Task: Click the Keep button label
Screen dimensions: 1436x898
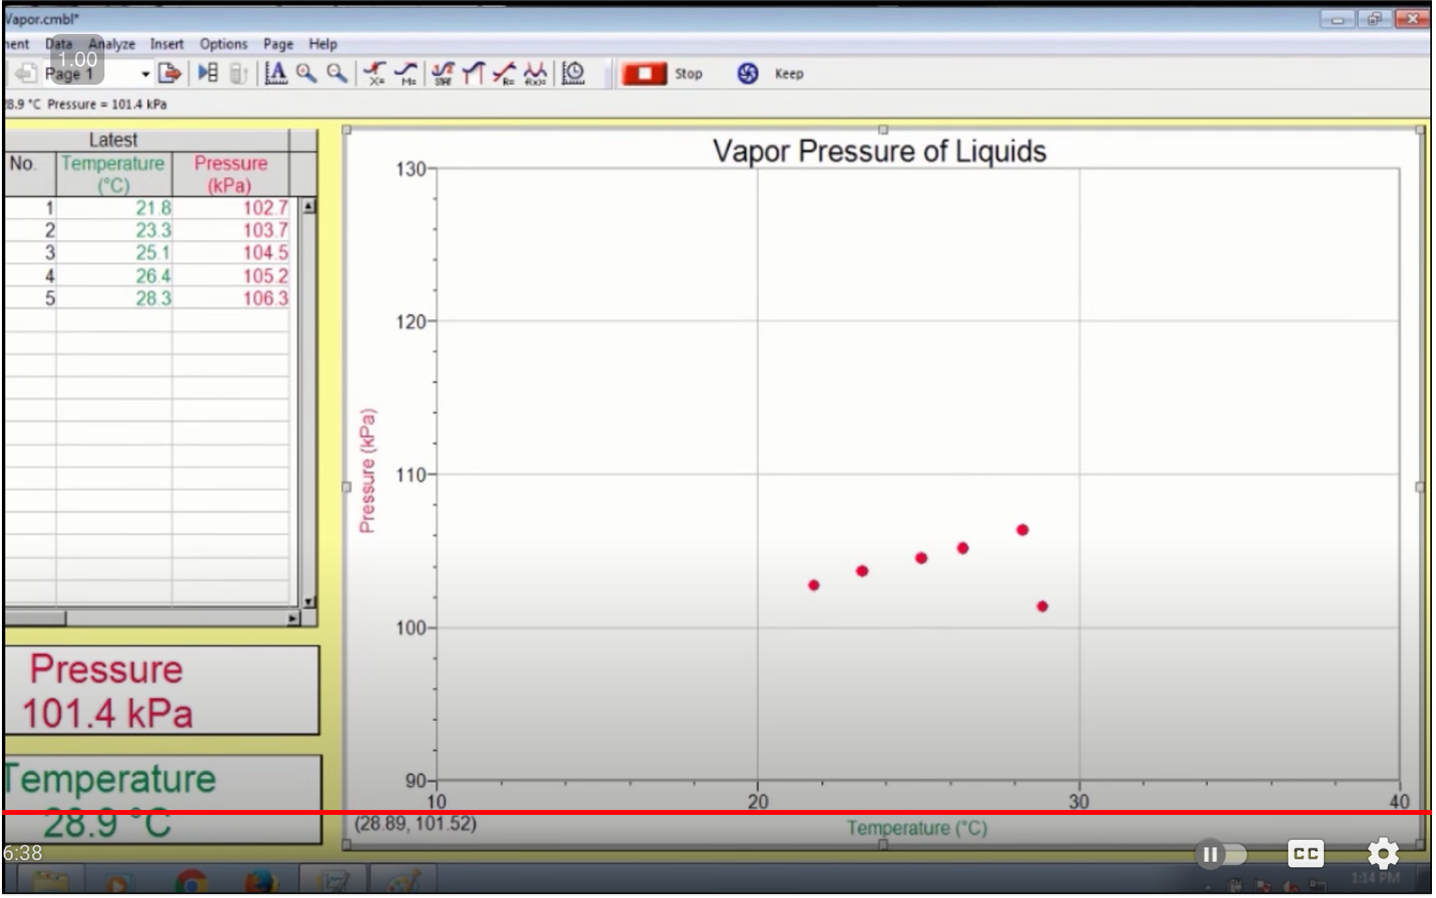Action: 789,74
